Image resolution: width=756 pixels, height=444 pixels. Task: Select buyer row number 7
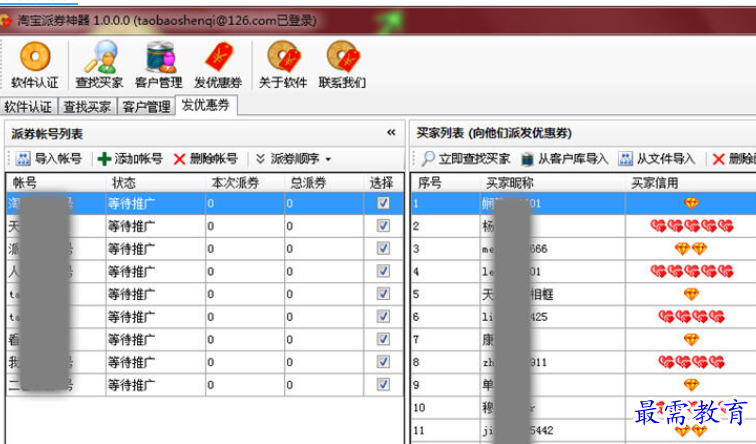pos(583,339)
